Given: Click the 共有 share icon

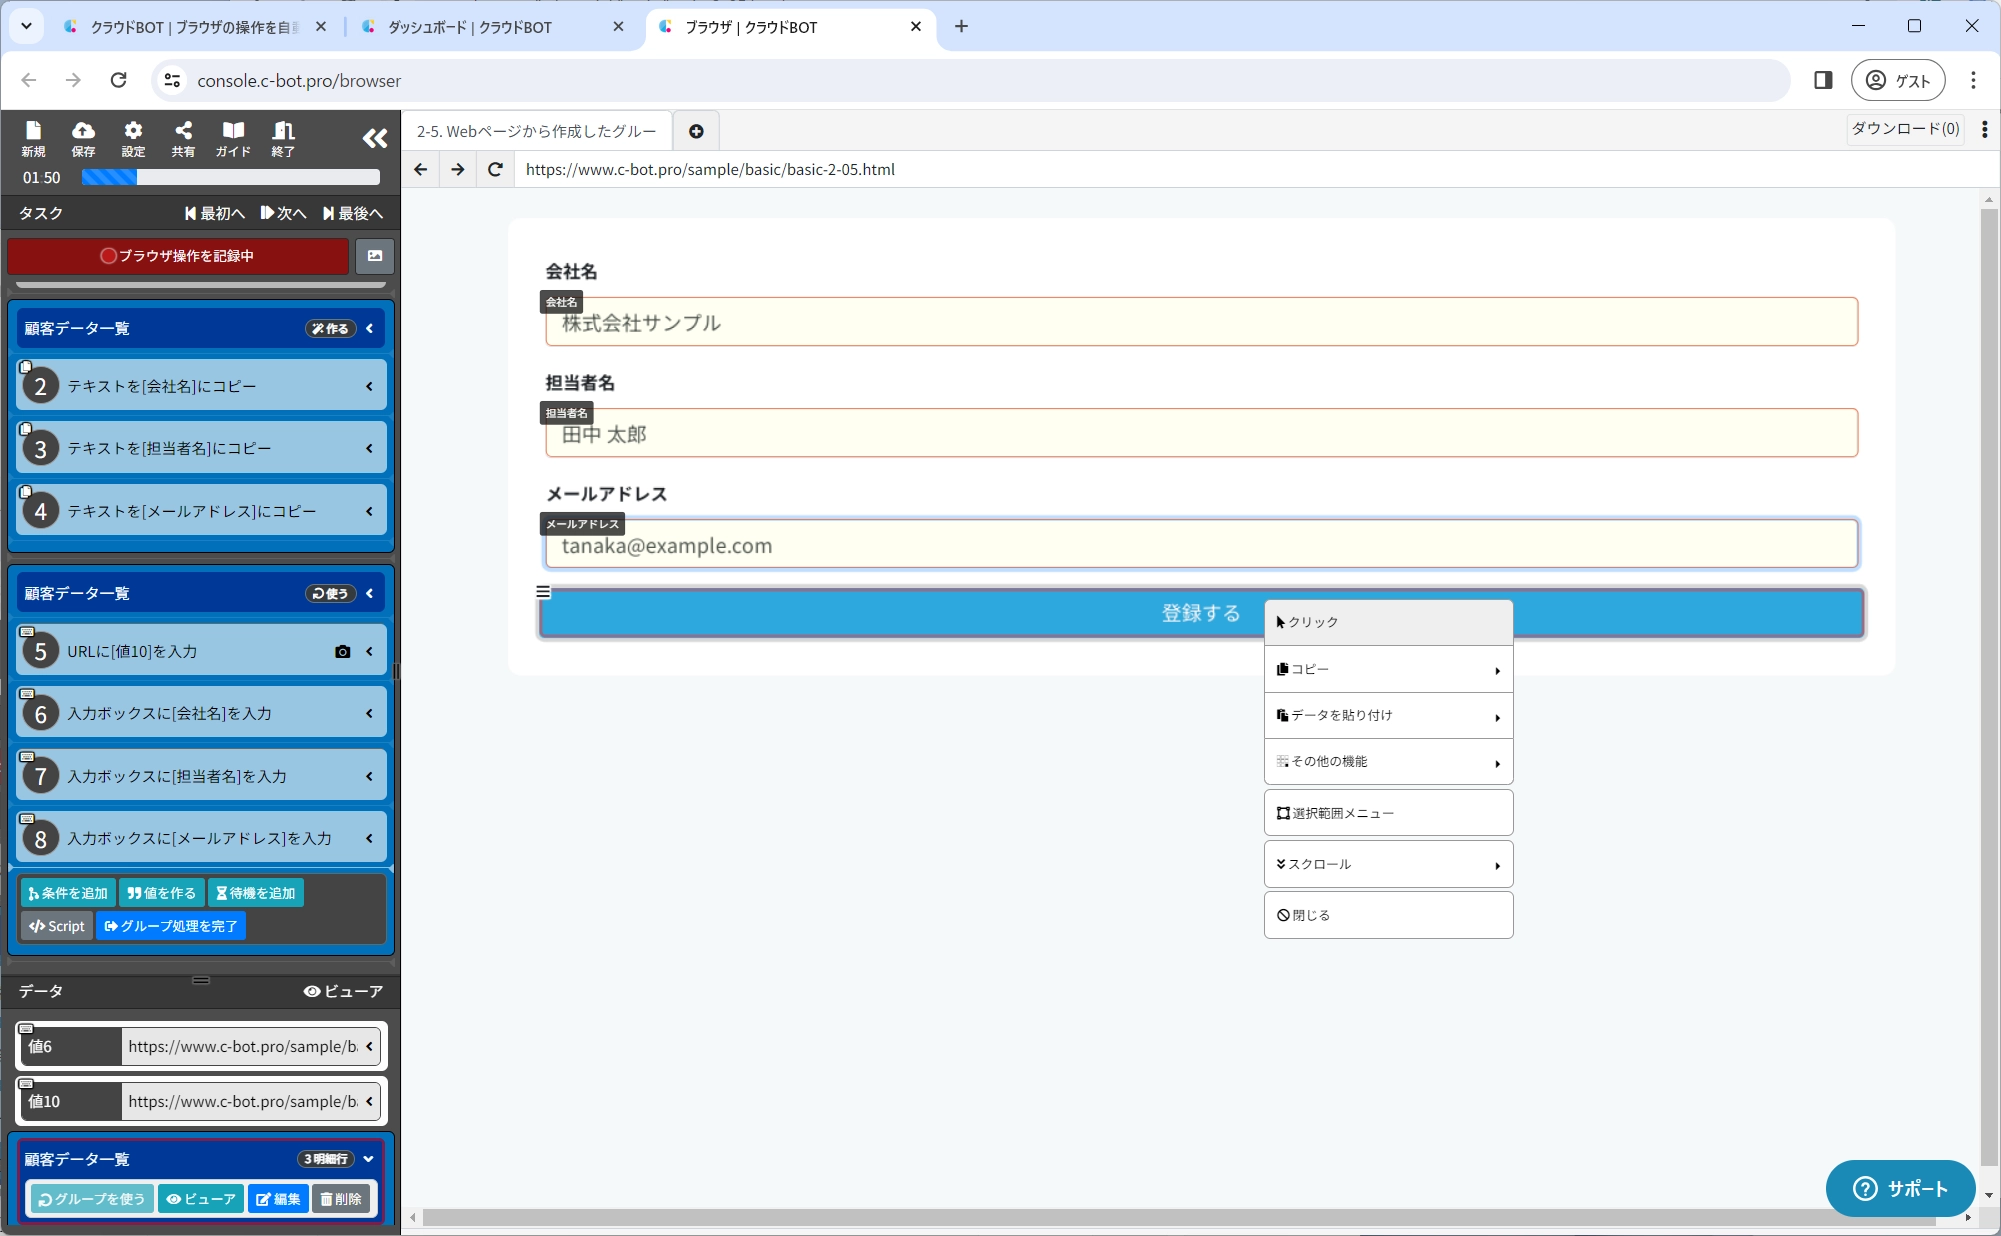Looking at the screenshot, I should pyautogui.click(x=183, y=138).
